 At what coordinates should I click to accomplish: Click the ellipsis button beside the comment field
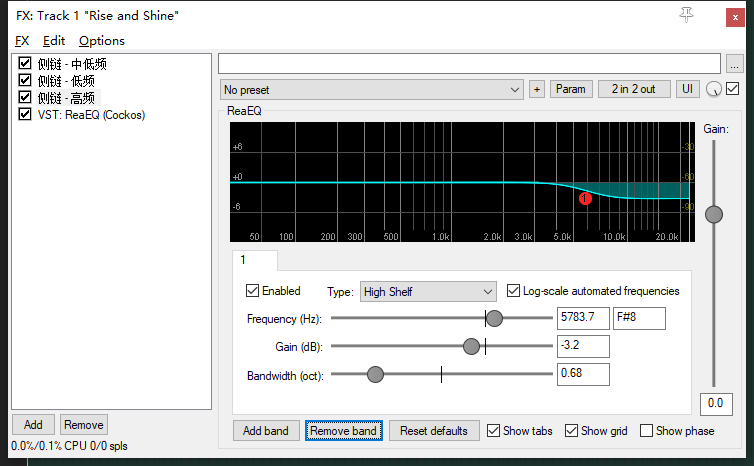click(x=734, y=64)
